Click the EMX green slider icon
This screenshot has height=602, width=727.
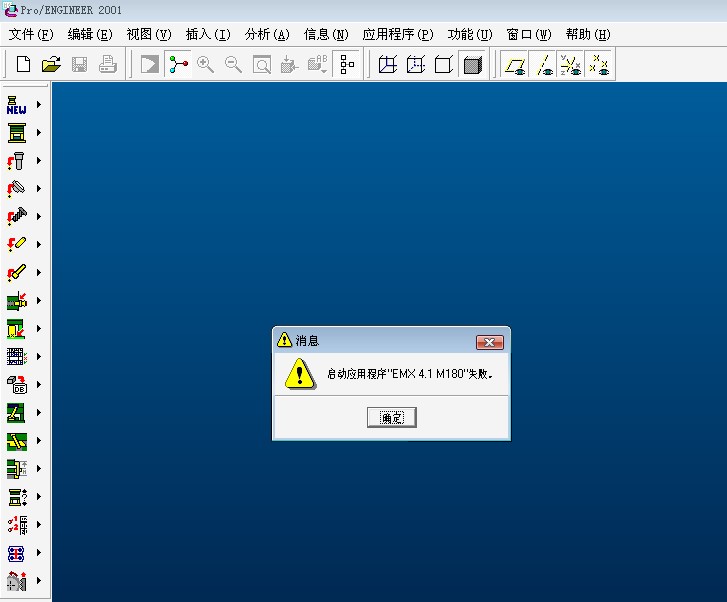[x=17, y=413]
